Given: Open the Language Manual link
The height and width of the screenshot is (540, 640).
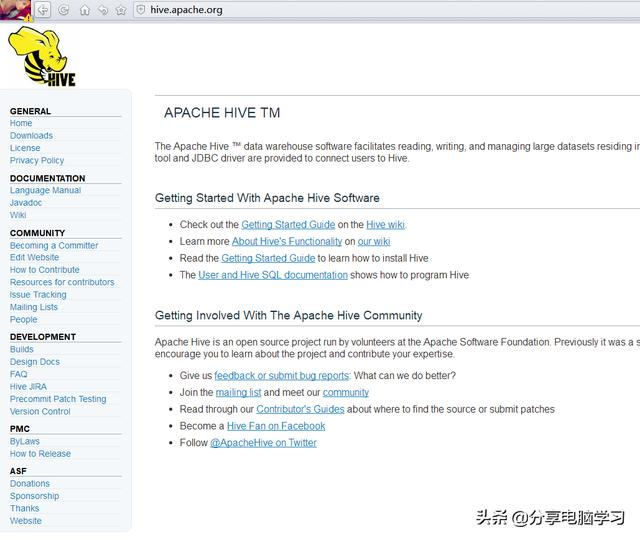Looking at the screenshot, I should 45,190.
